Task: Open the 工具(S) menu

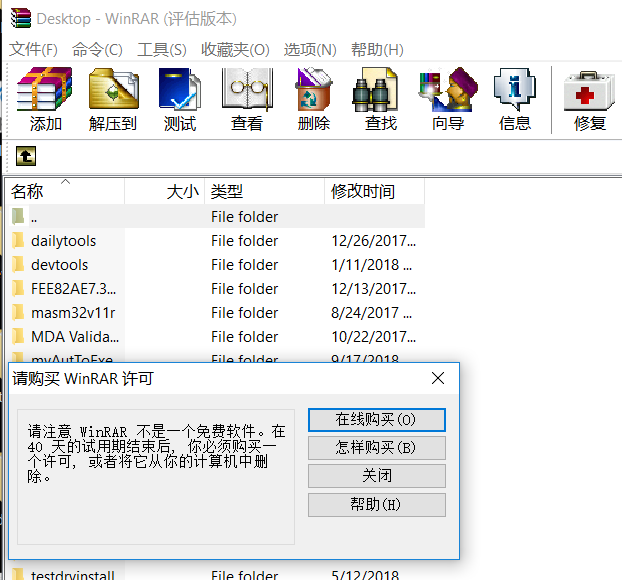Action: 162,50
